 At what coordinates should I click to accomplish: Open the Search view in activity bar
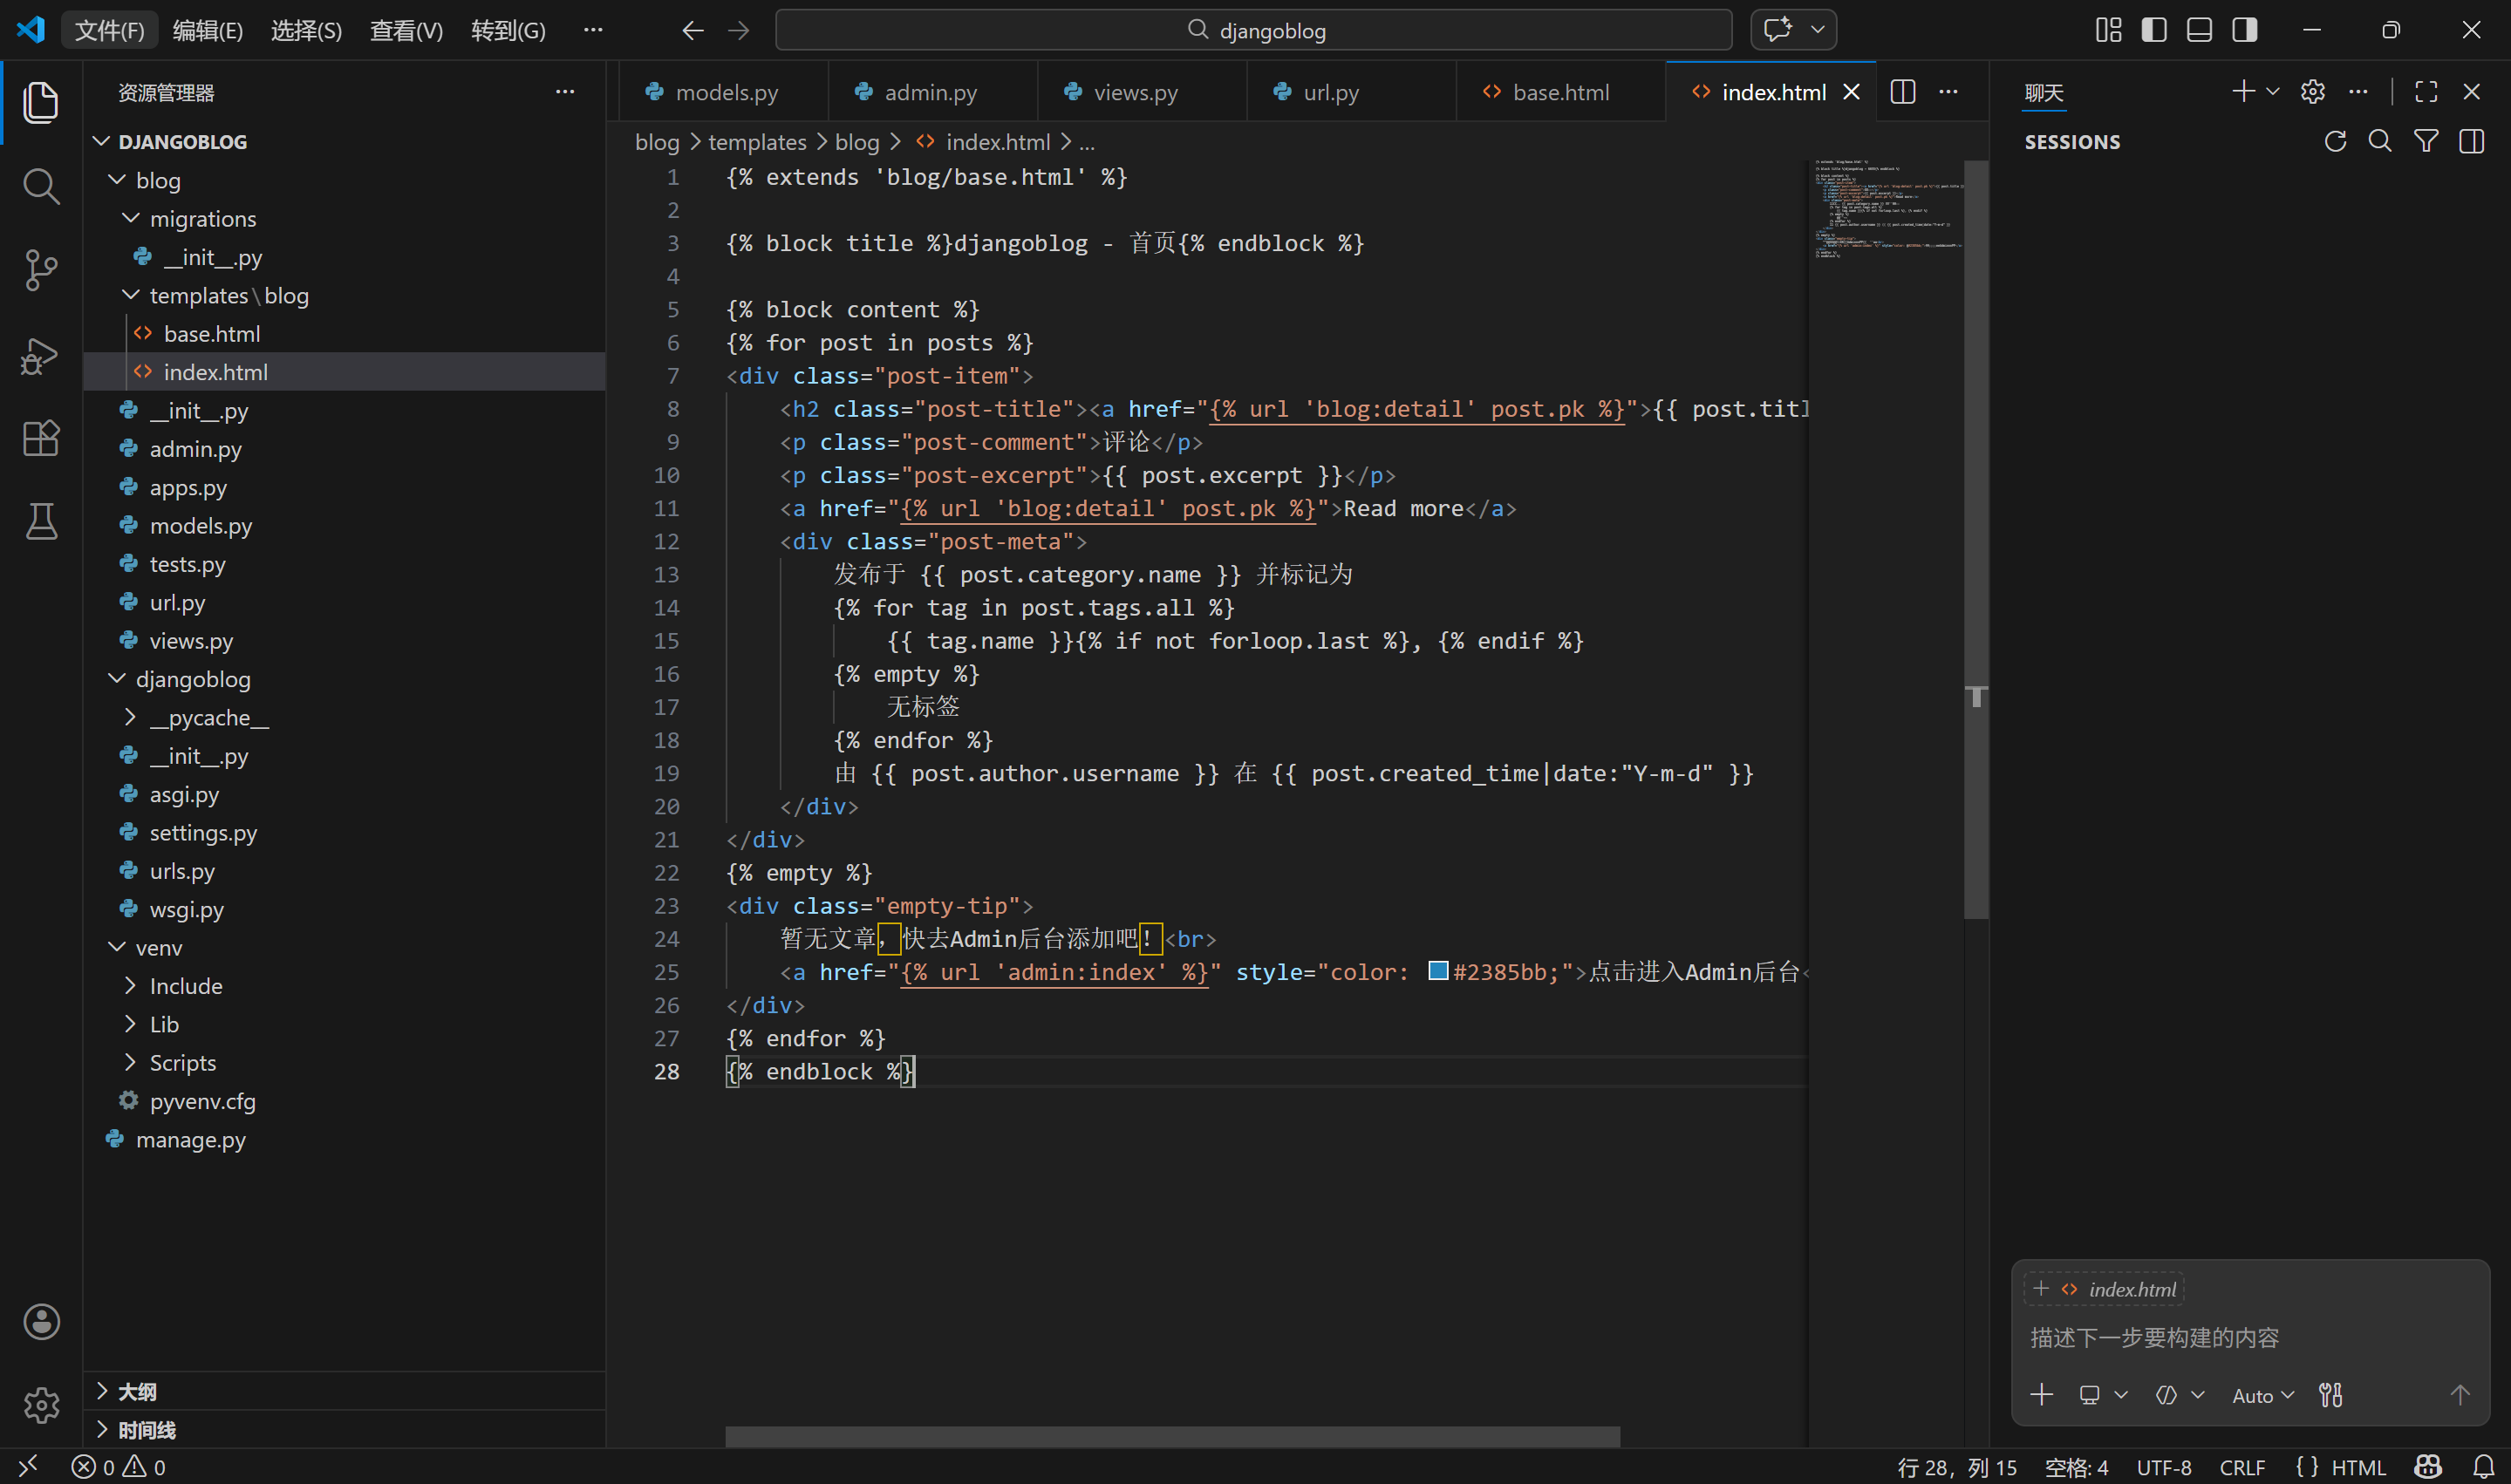click(x=40, y=186)
